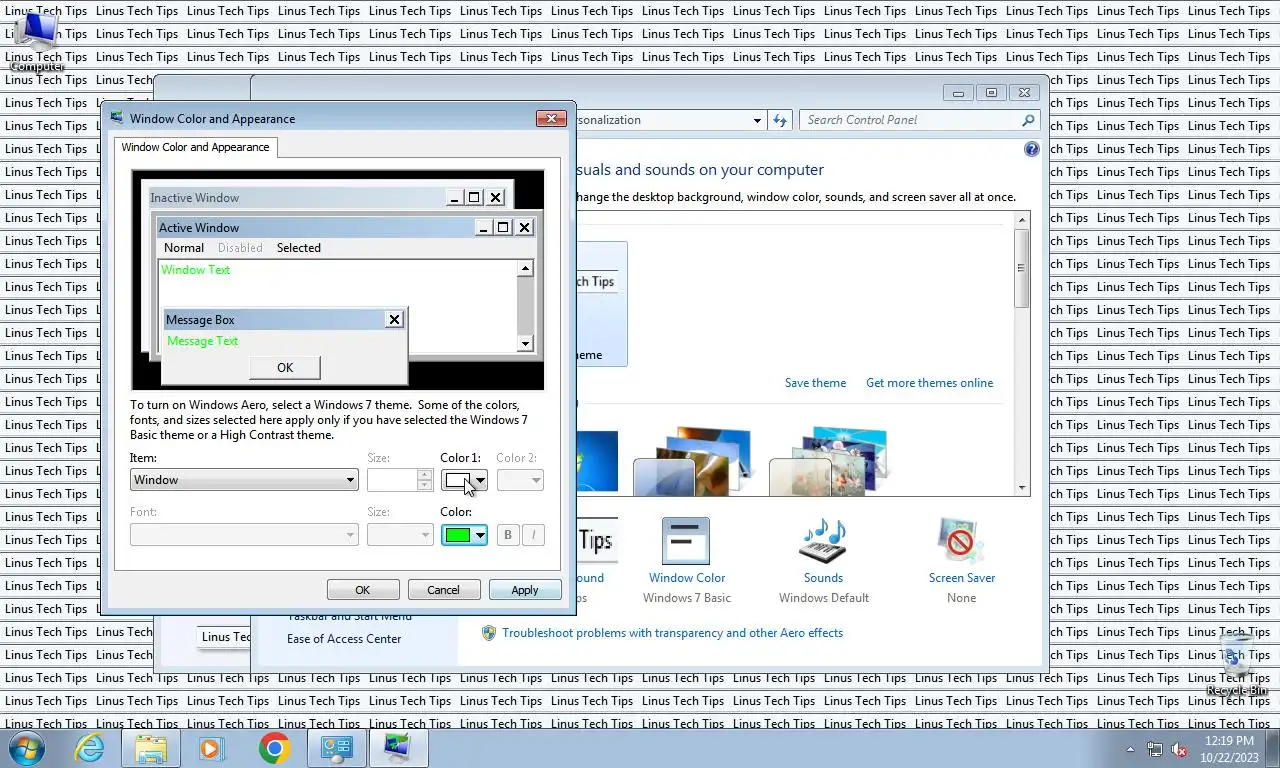Select the Characters theme thumbnail
This screenshot has width=1280, height=768.
828,461
